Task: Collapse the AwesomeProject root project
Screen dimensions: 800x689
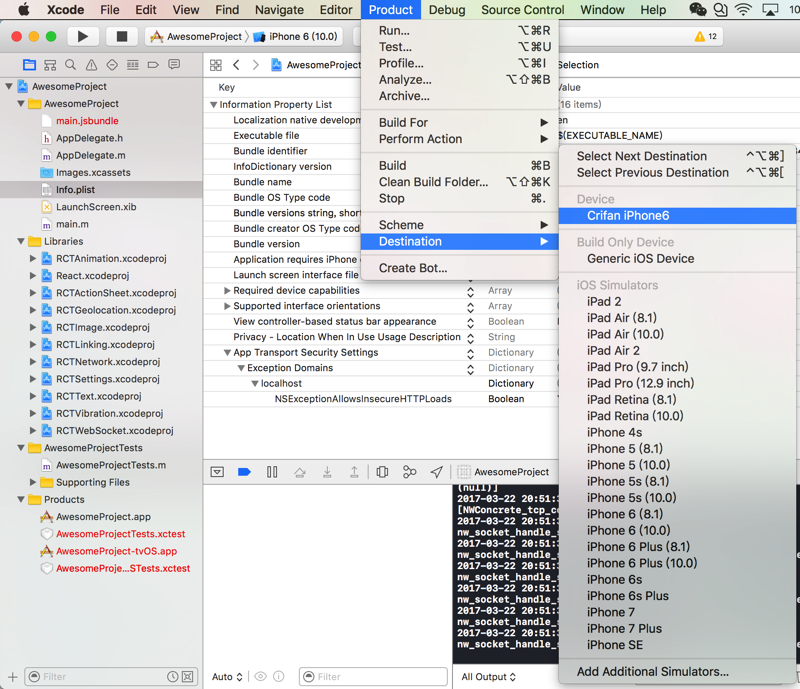Action: pyautogui.click(x=9, y=86)
